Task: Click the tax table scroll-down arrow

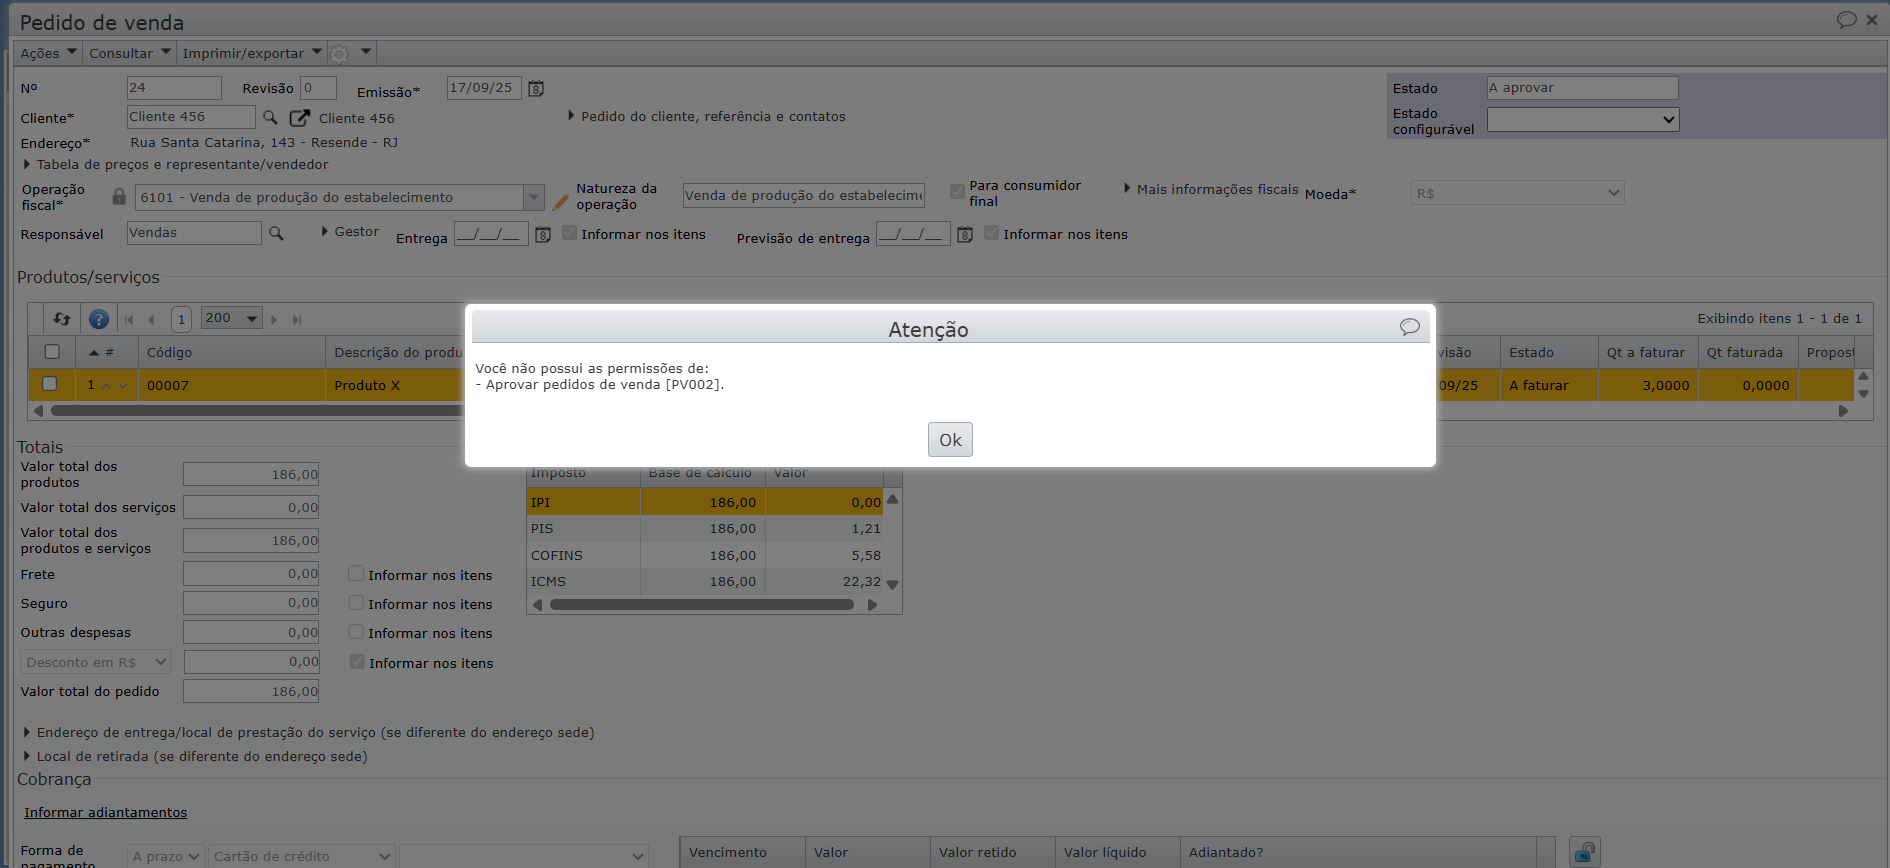Action: point(893,585)
